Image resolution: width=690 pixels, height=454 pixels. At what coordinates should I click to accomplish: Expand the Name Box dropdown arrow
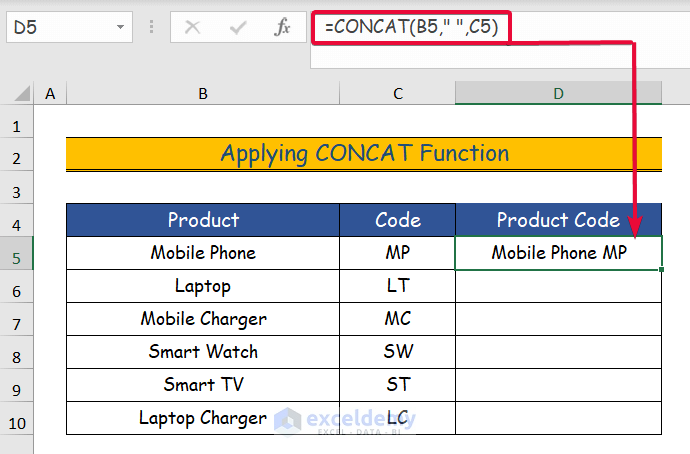click(x=121, y=27)
